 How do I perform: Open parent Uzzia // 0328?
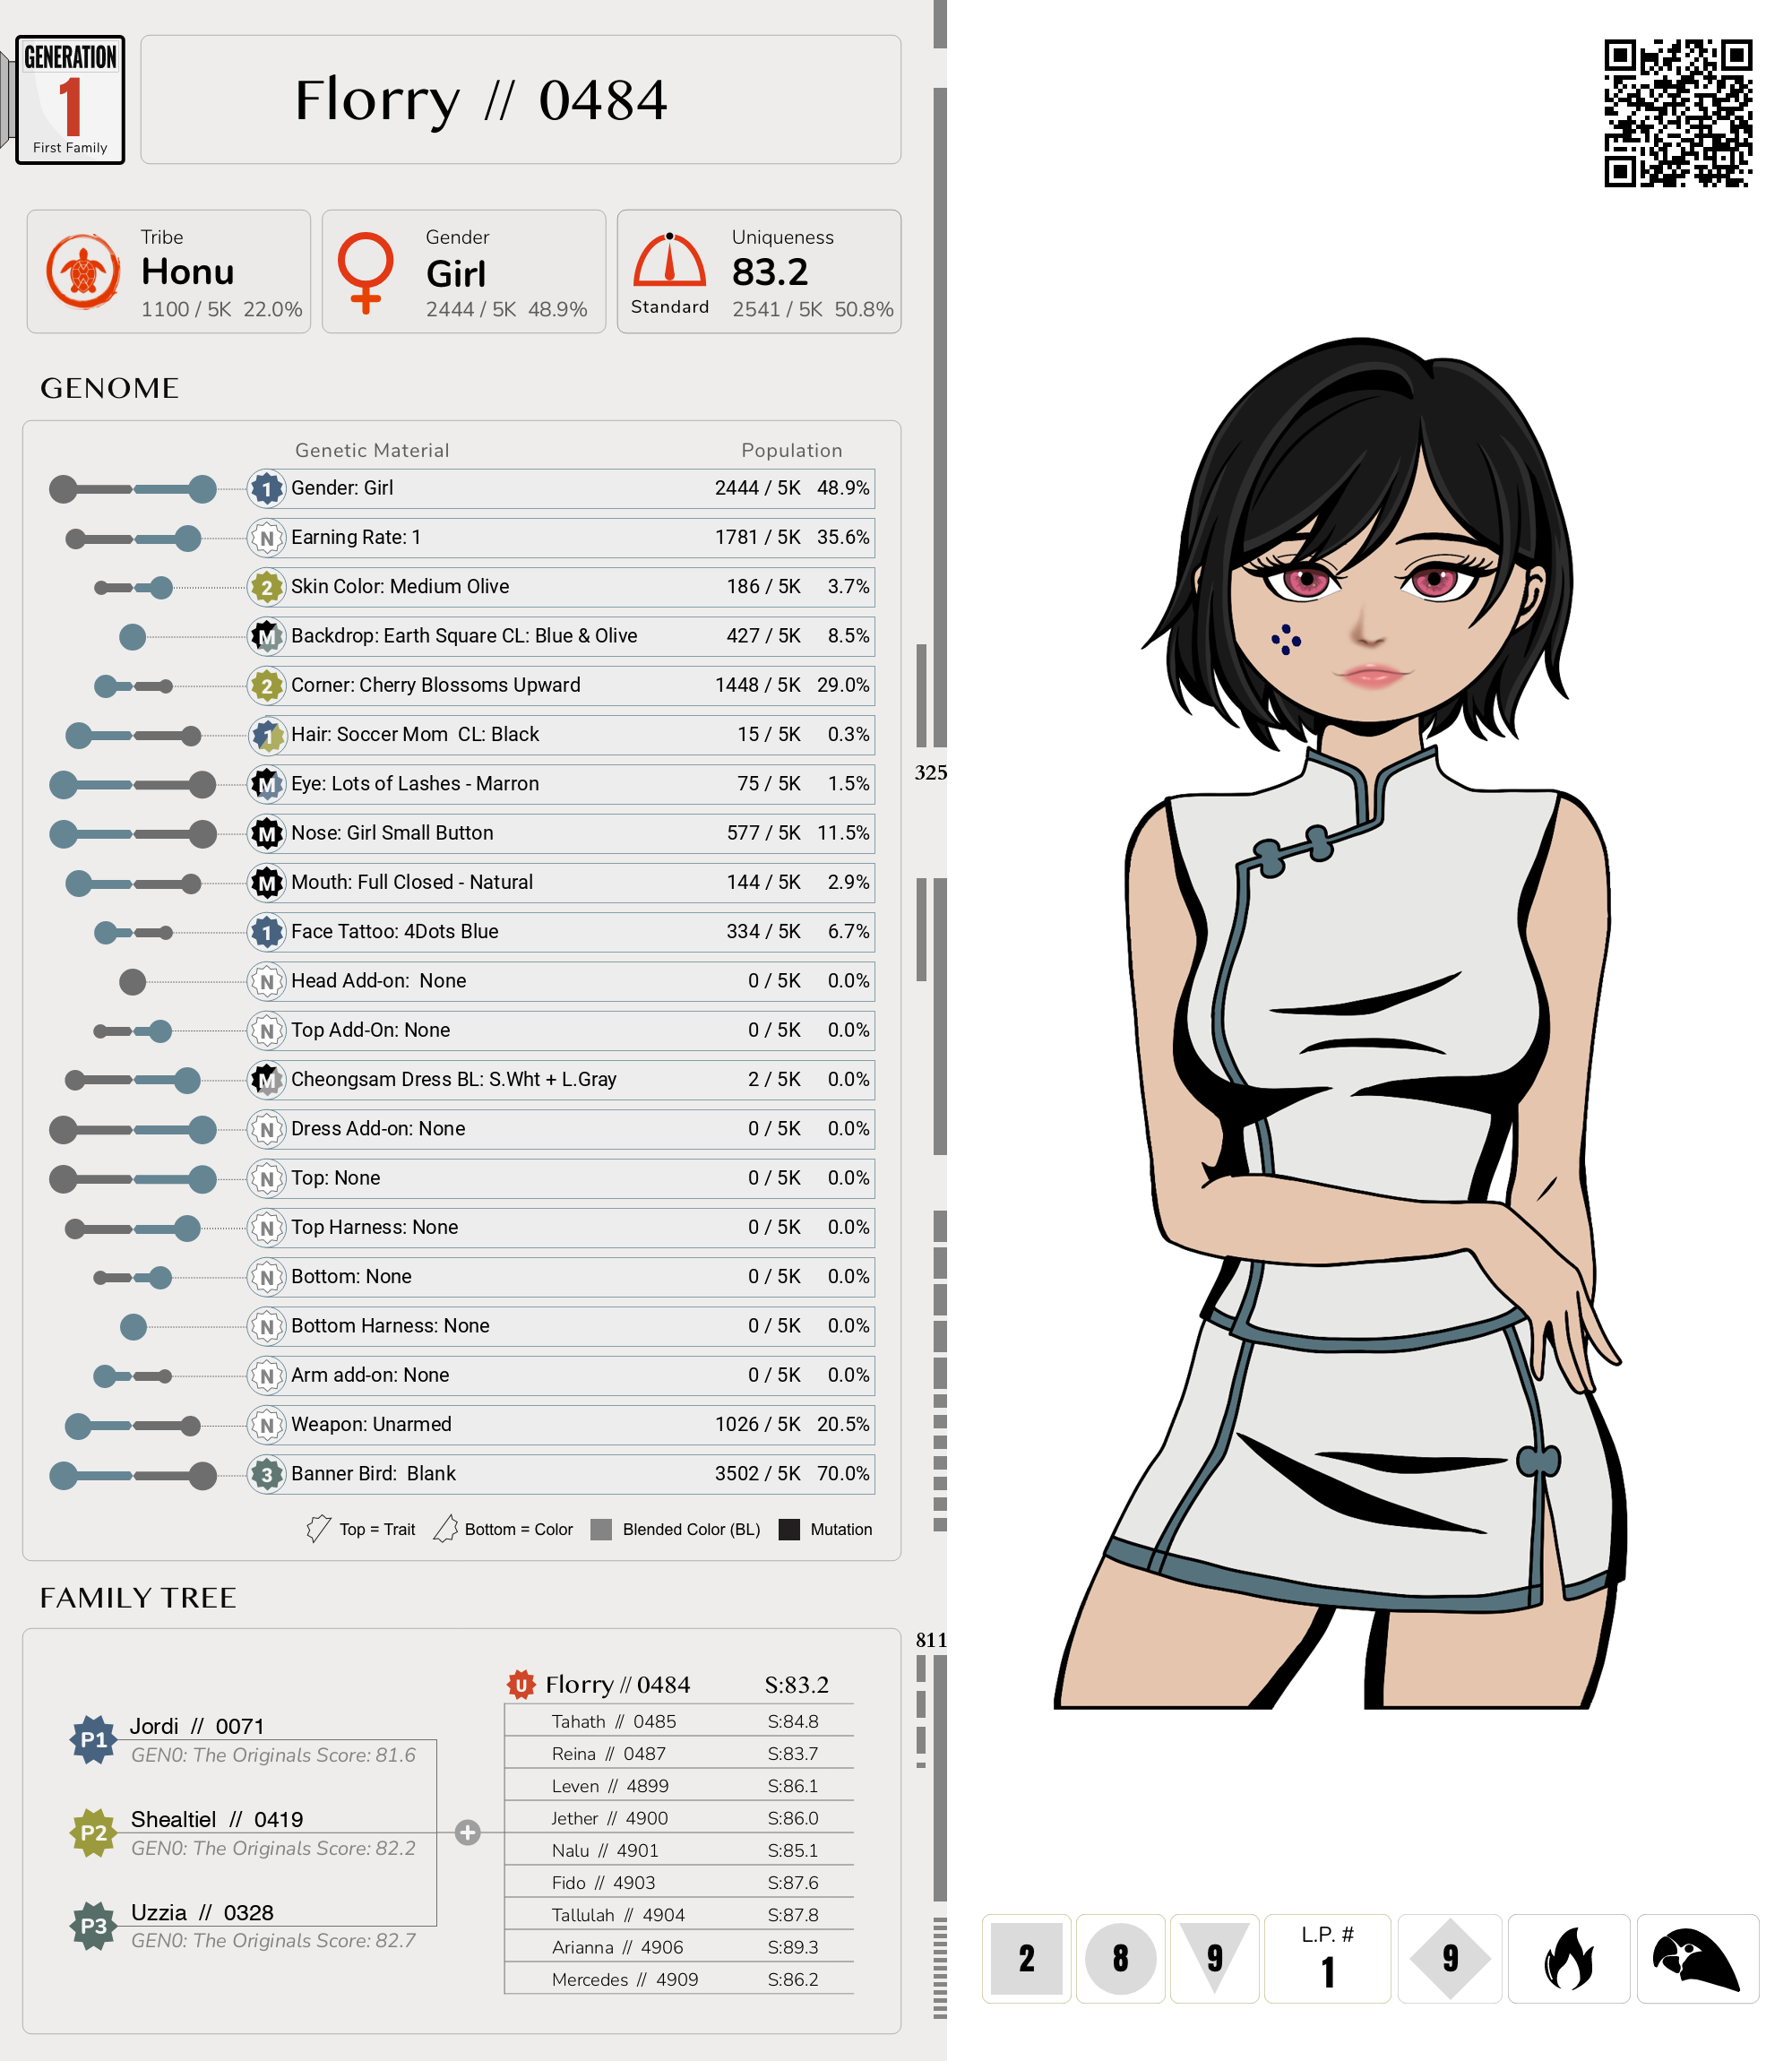[x=202, y=1912]
